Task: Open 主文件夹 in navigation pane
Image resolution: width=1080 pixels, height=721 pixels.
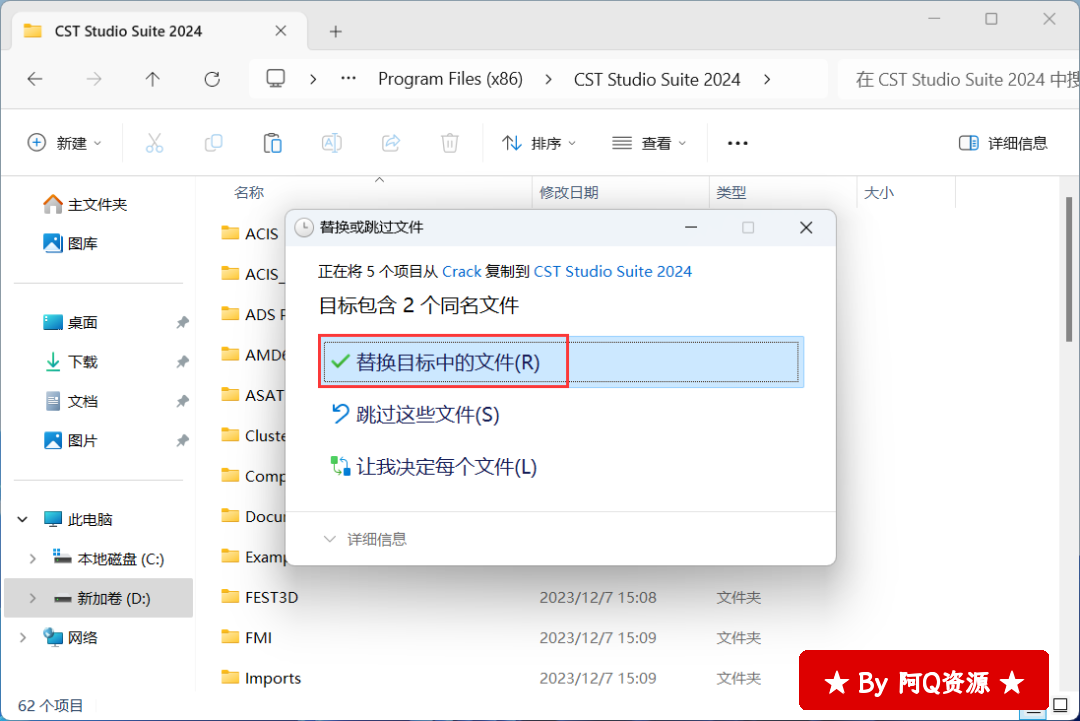Action: coord(85,205)
